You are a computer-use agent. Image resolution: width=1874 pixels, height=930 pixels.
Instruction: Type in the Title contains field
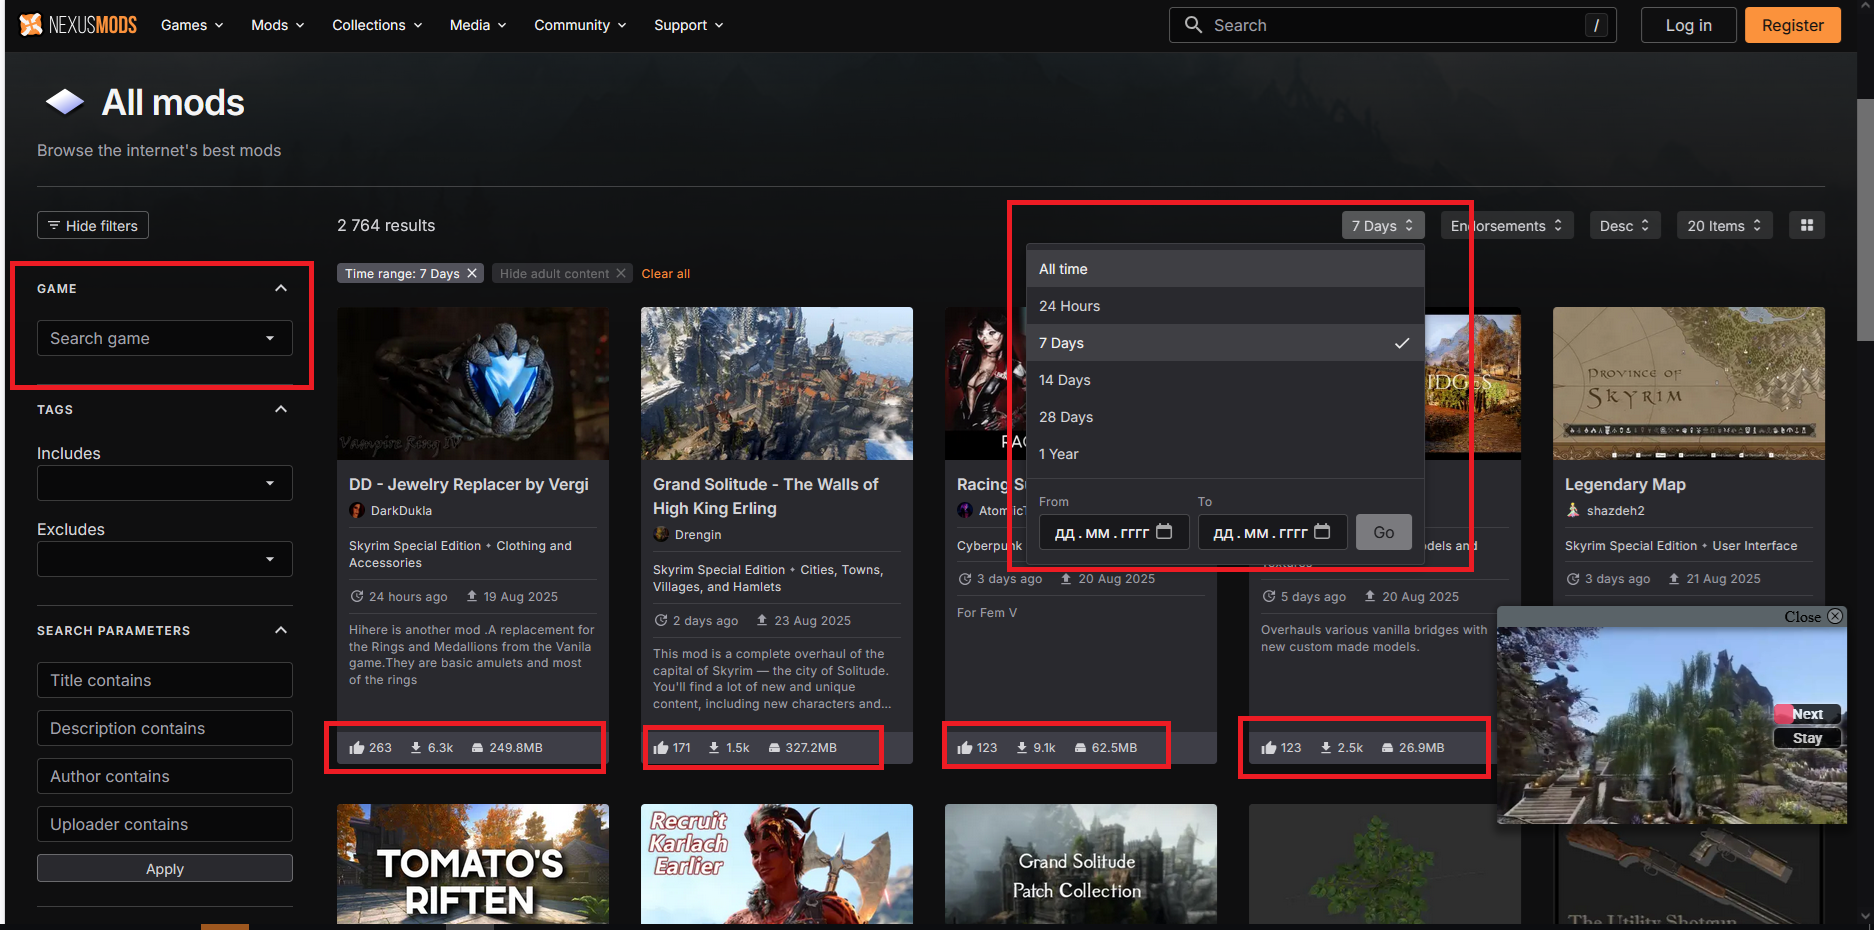(165, 681)
